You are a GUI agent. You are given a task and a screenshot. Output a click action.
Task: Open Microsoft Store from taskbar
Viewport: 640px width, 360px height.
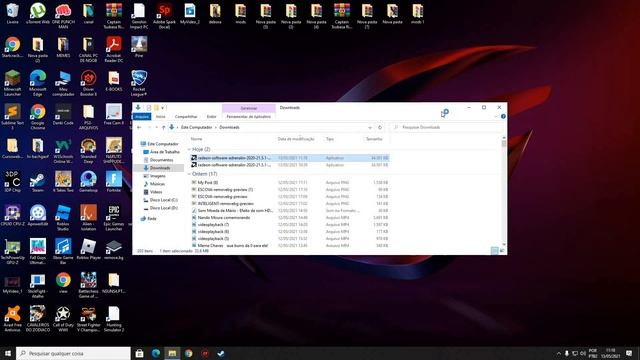click(x=140, y=353)
